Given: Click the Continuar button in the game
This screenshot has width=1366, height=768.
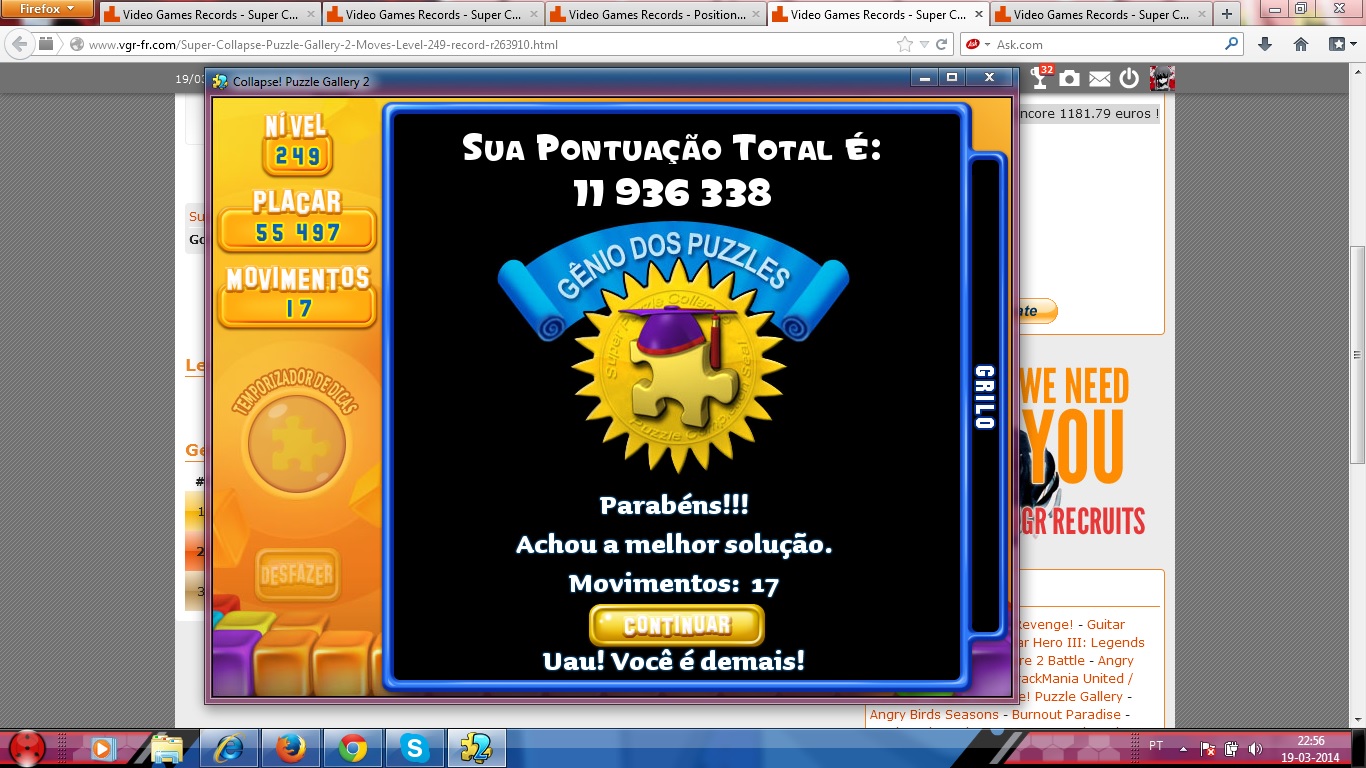Looking at the screenshot, I should 676,625.
